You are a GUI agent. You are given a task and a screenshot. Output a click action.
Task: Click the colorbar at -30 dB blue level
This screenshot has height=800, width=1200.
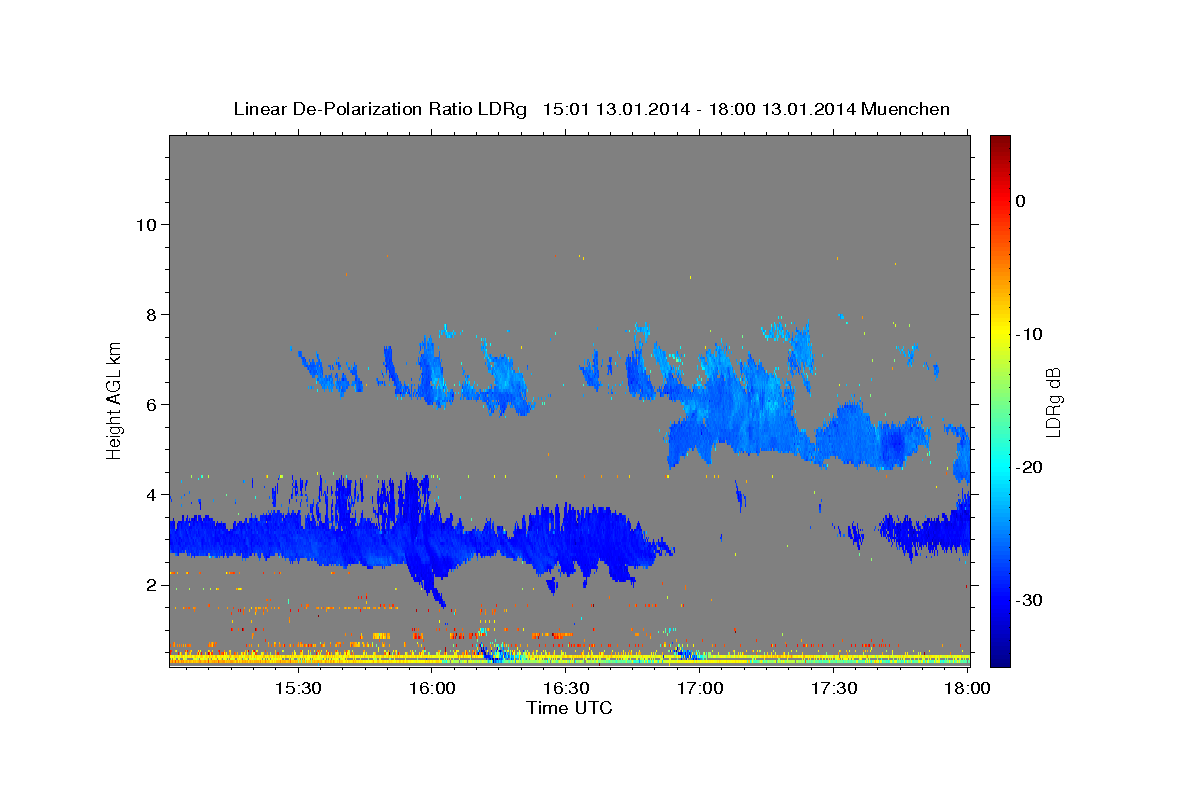pyautogui.click(x=1000, y=600)
